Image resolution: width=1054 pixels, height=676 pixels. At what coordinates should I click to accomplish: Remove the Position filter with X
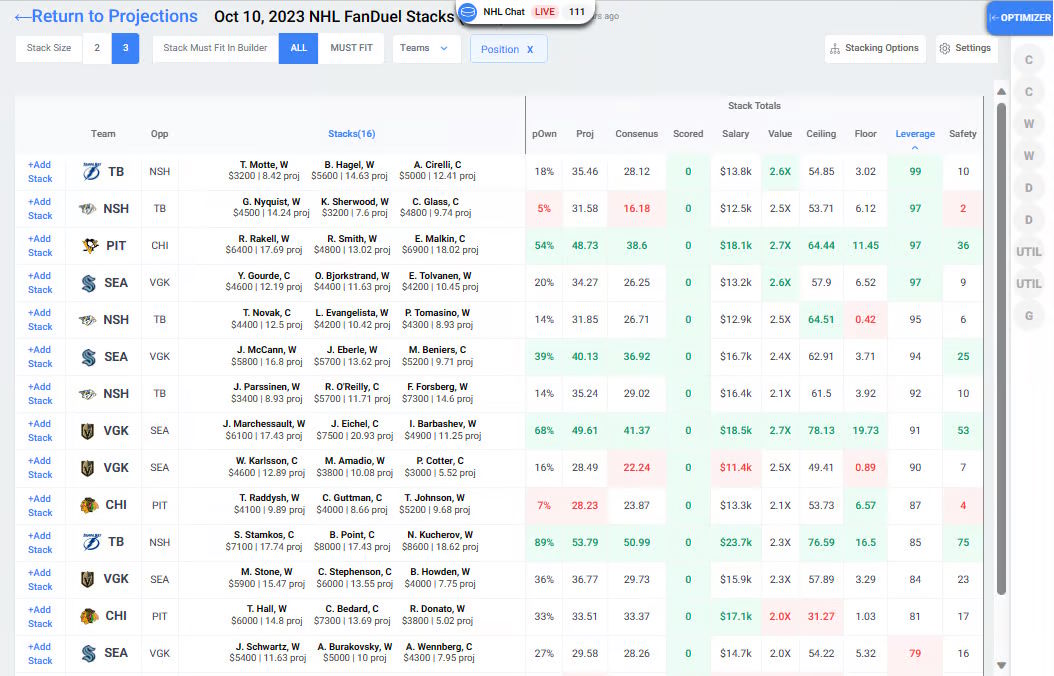coord(530,49)
